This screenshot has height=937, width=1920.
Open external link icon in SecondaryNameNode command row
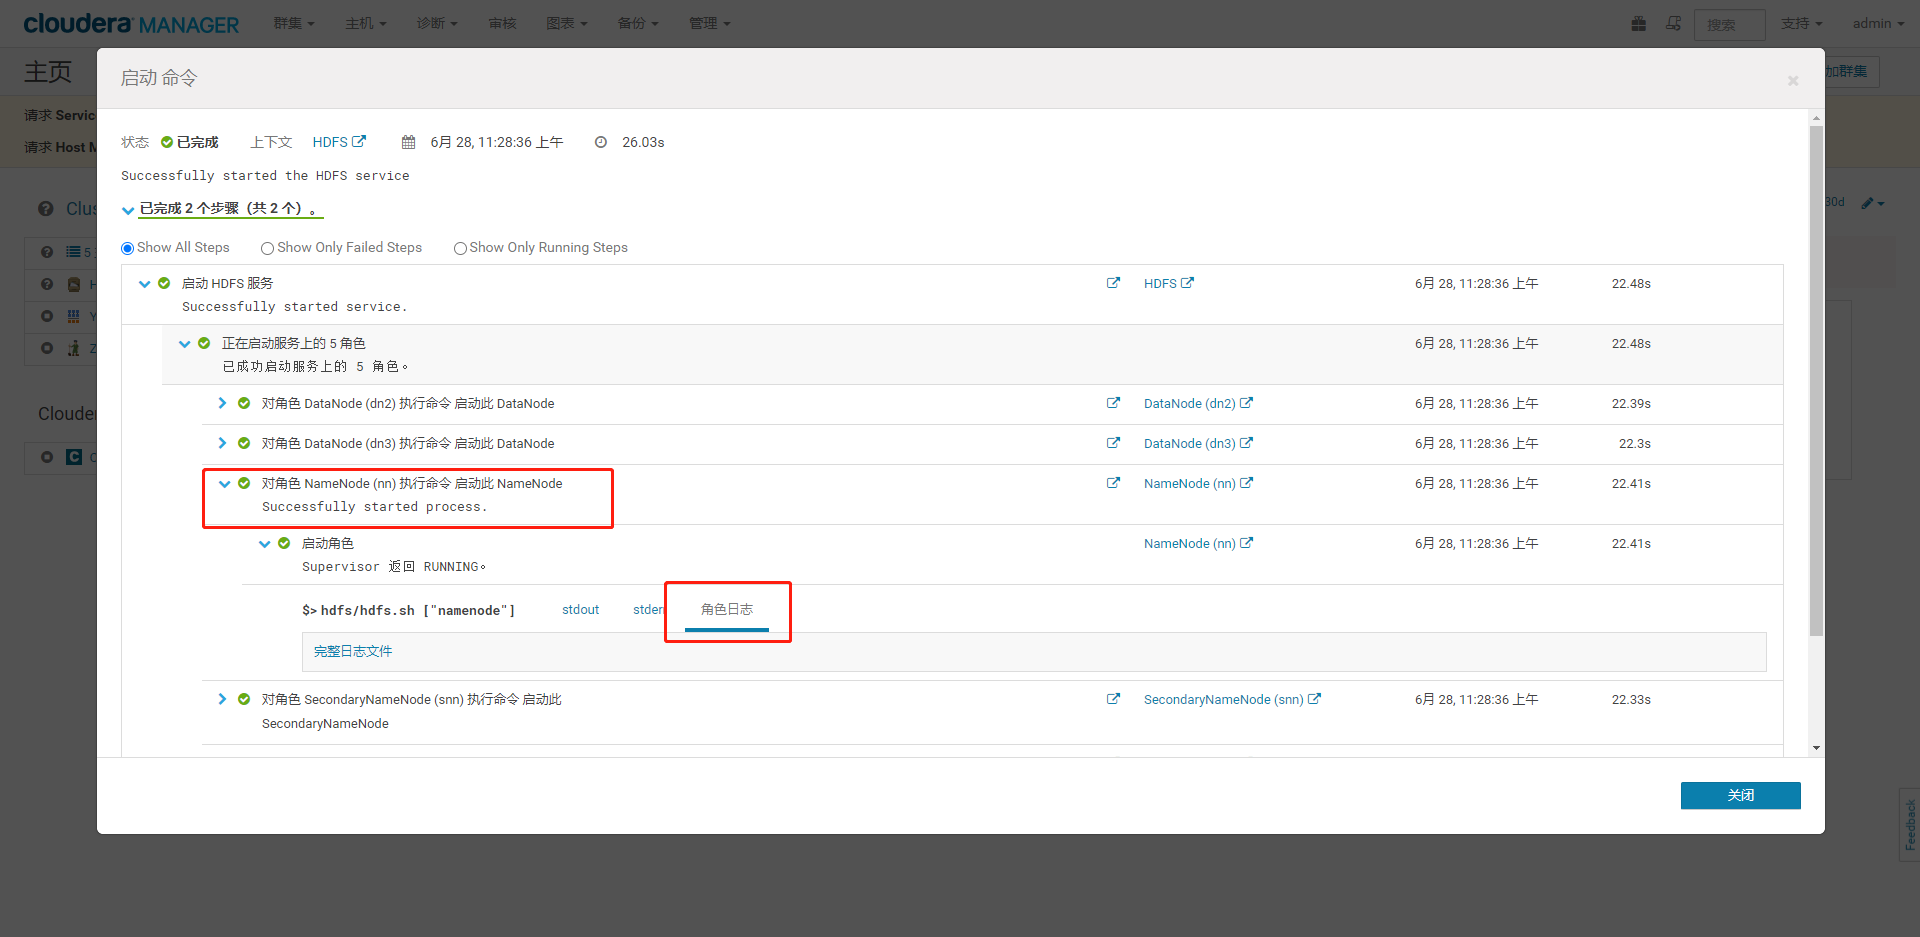click(1113, 699)
